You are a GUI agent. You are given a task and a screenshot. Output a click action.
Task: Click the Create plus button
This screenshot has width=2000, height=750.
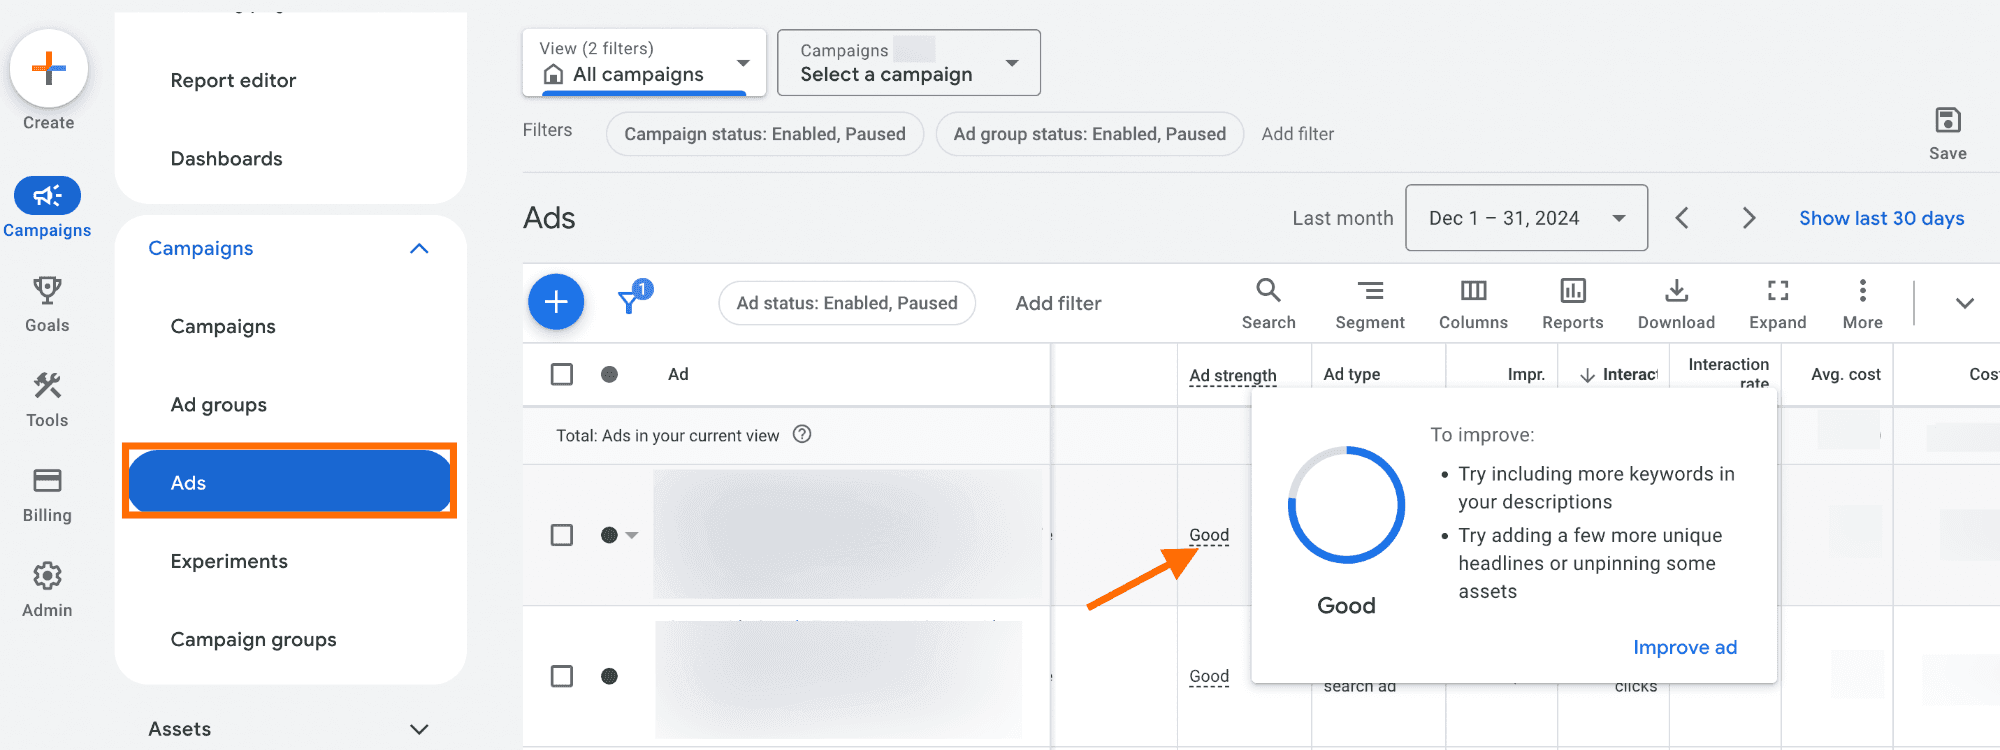48,68
